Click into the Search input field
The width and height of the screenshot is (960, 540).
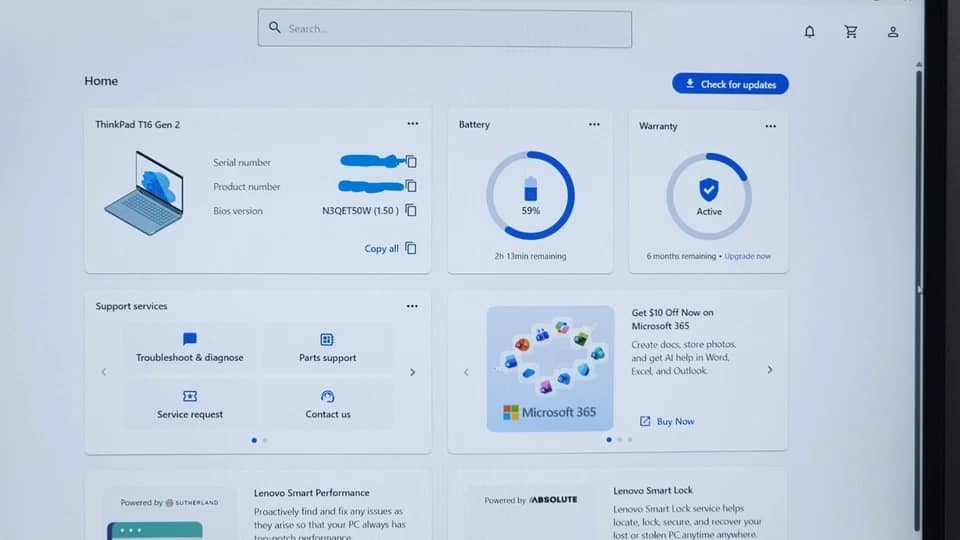pos(444,28)
